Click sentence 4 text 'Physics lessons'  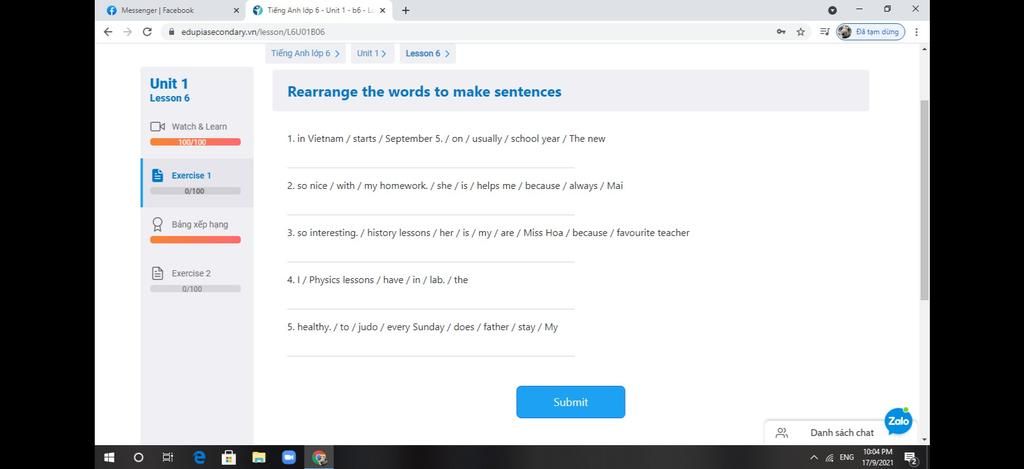[x=342, y=280]
